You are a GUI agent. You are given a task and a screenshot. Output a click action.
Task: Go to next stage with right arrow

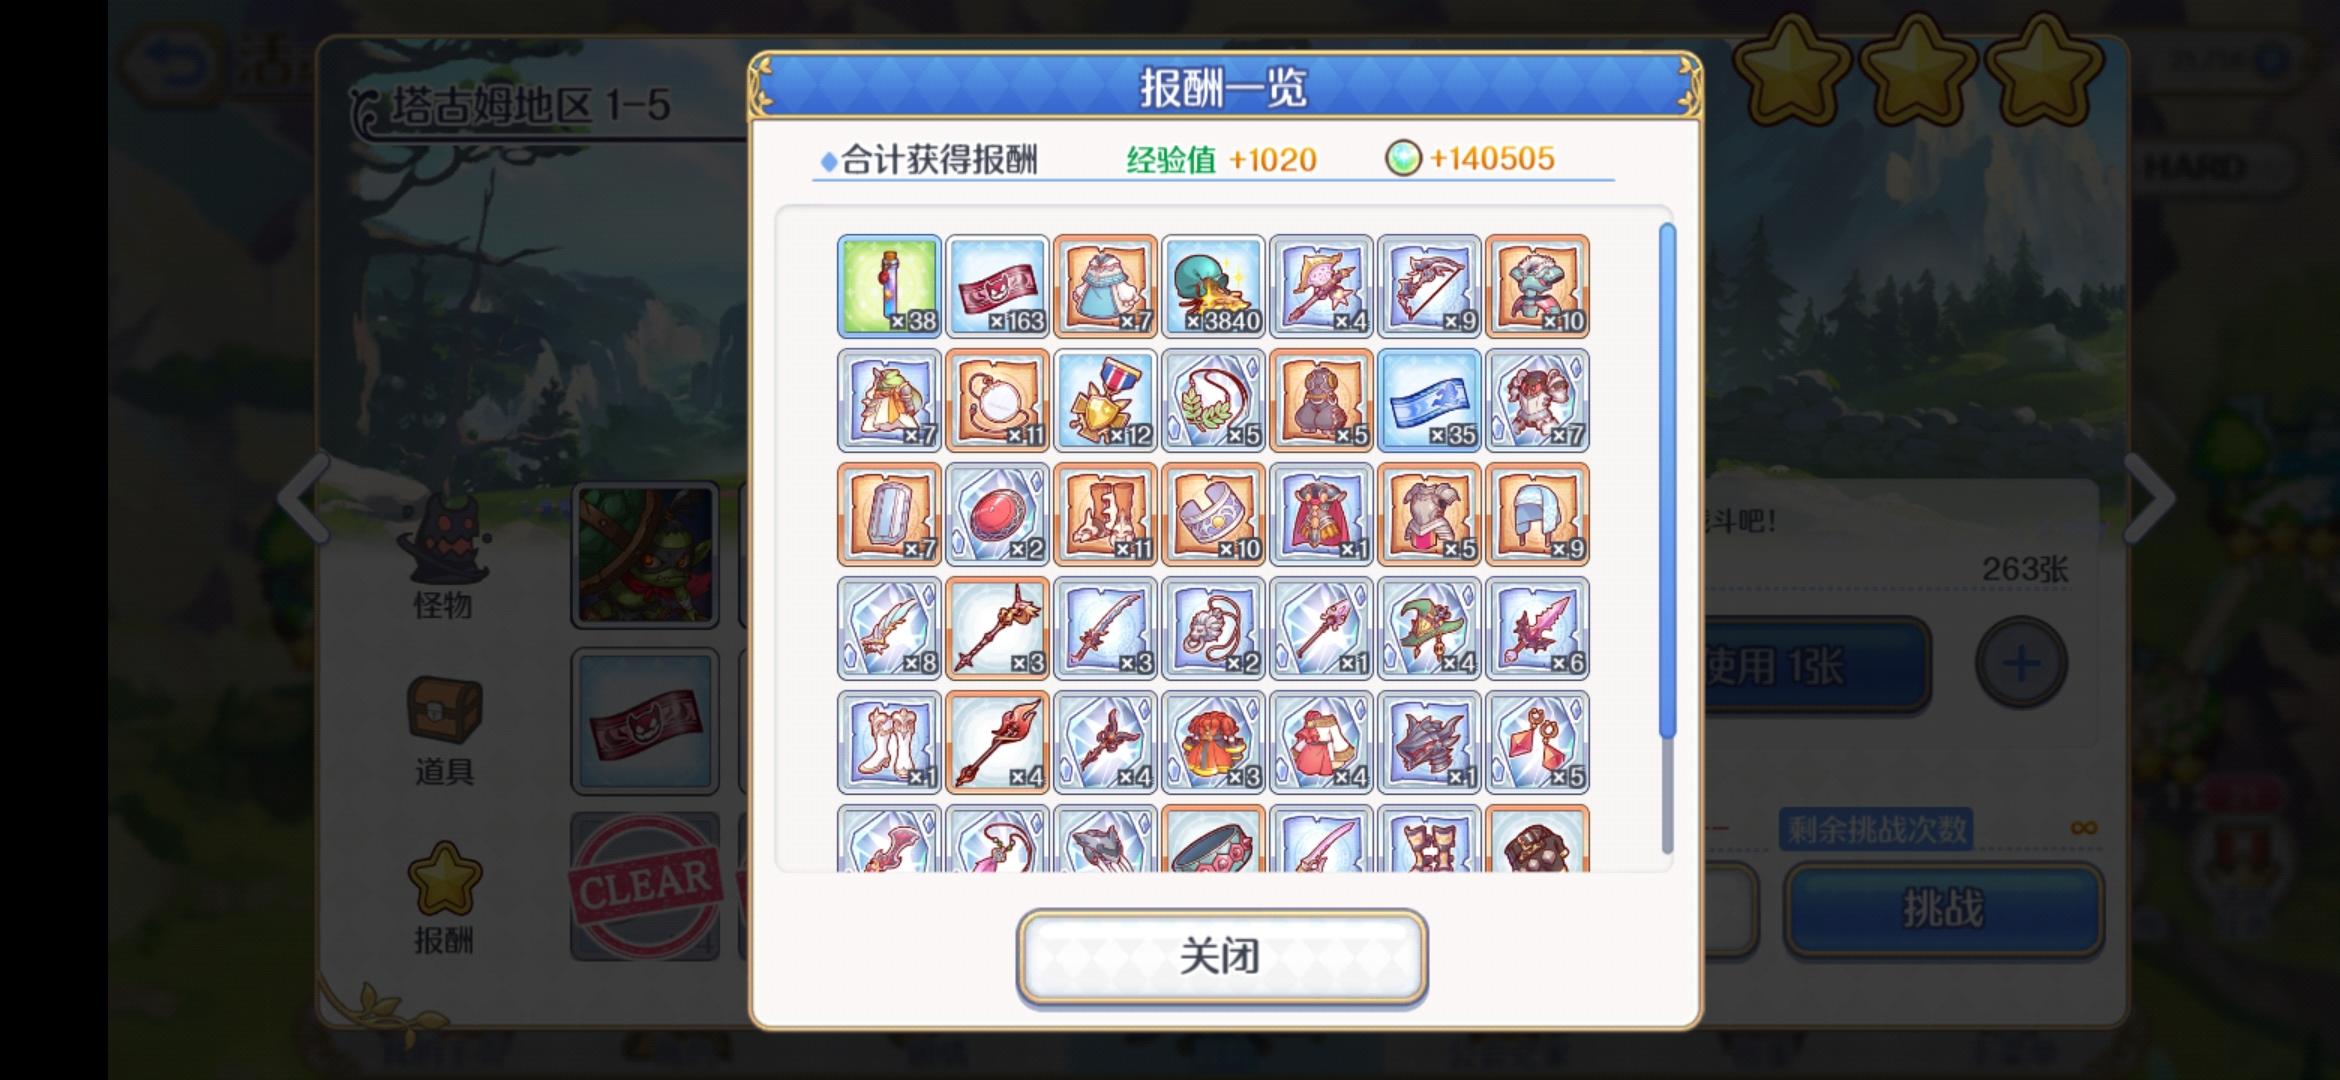pos(2148,498)
